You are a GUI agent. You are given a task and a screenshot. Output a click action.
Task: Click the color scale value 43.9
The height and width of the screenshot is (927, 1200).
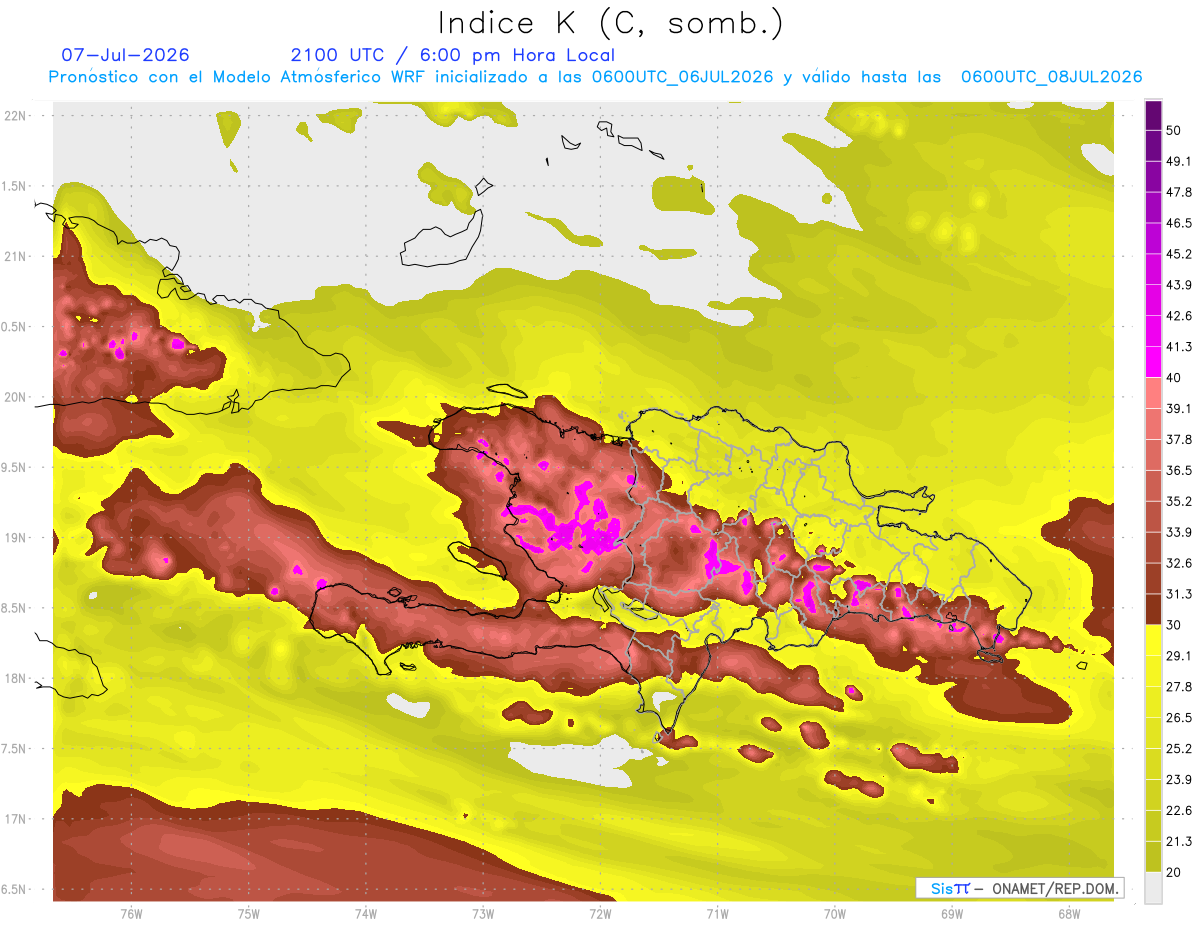(1178, 285)
